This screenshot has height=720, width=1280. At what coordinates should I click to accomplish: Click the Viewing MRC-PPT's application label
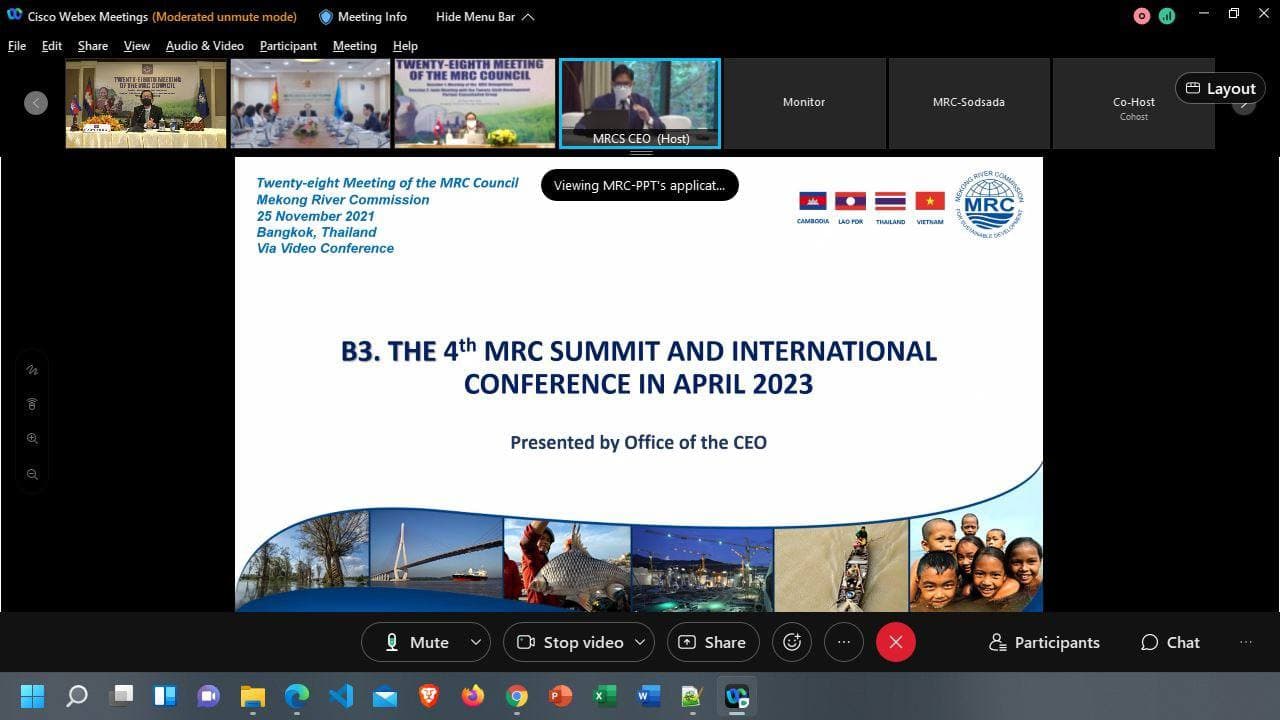[x=640, y=185]
